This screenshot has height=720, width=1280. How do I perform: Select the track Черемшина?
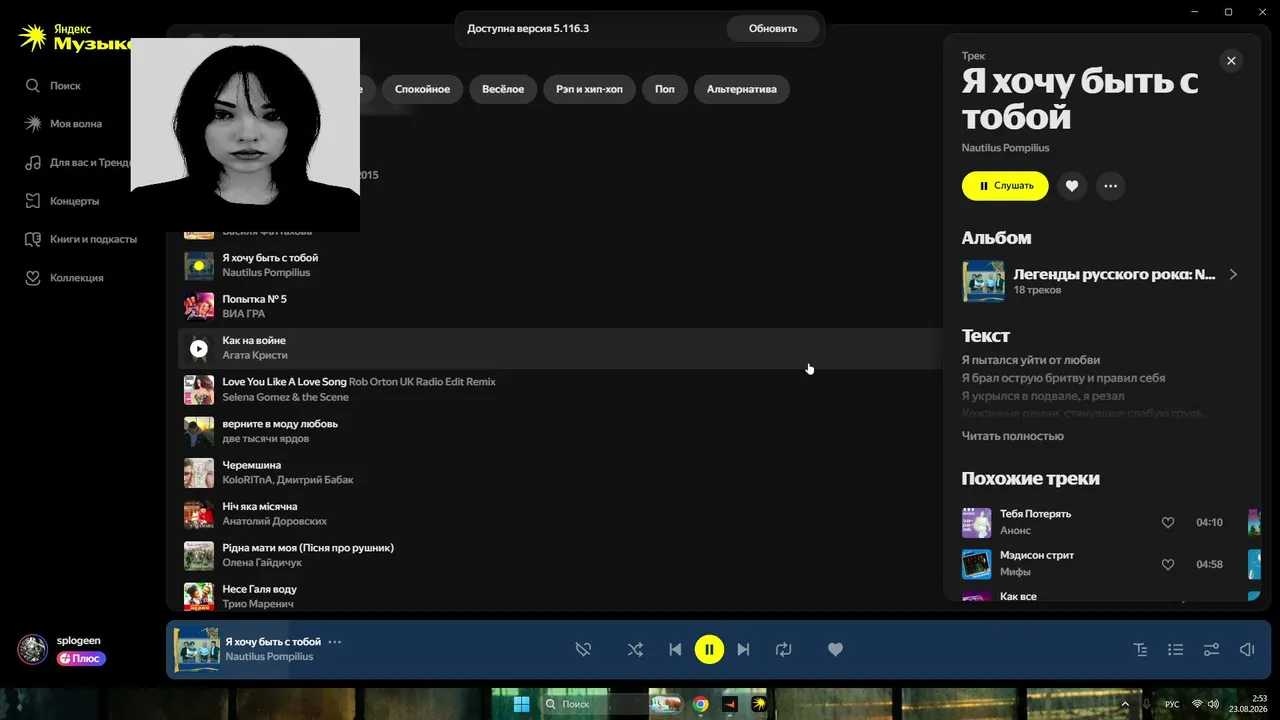point(251,465)
